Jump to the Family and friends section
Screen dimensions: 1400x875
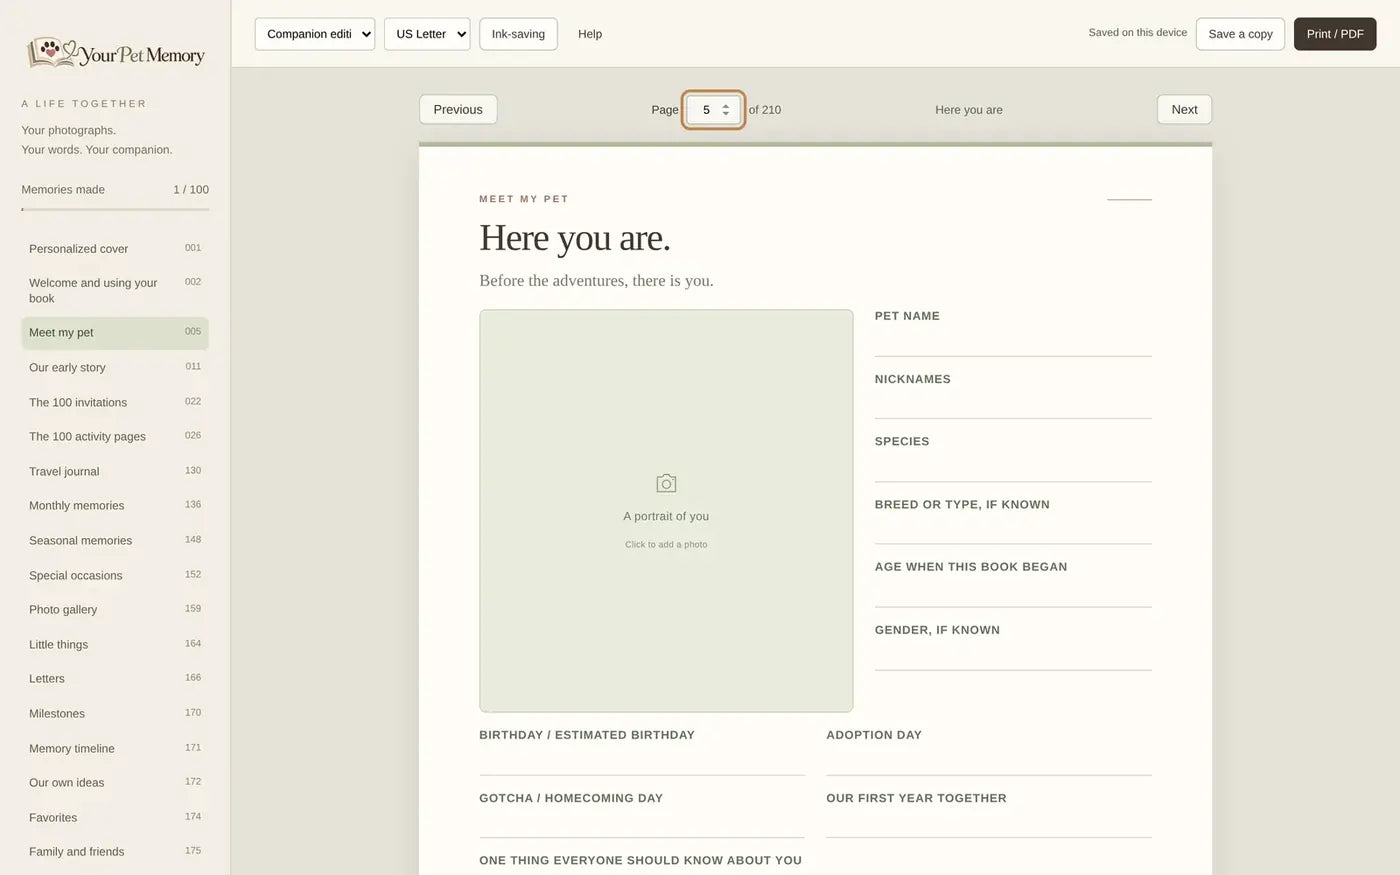115,851
